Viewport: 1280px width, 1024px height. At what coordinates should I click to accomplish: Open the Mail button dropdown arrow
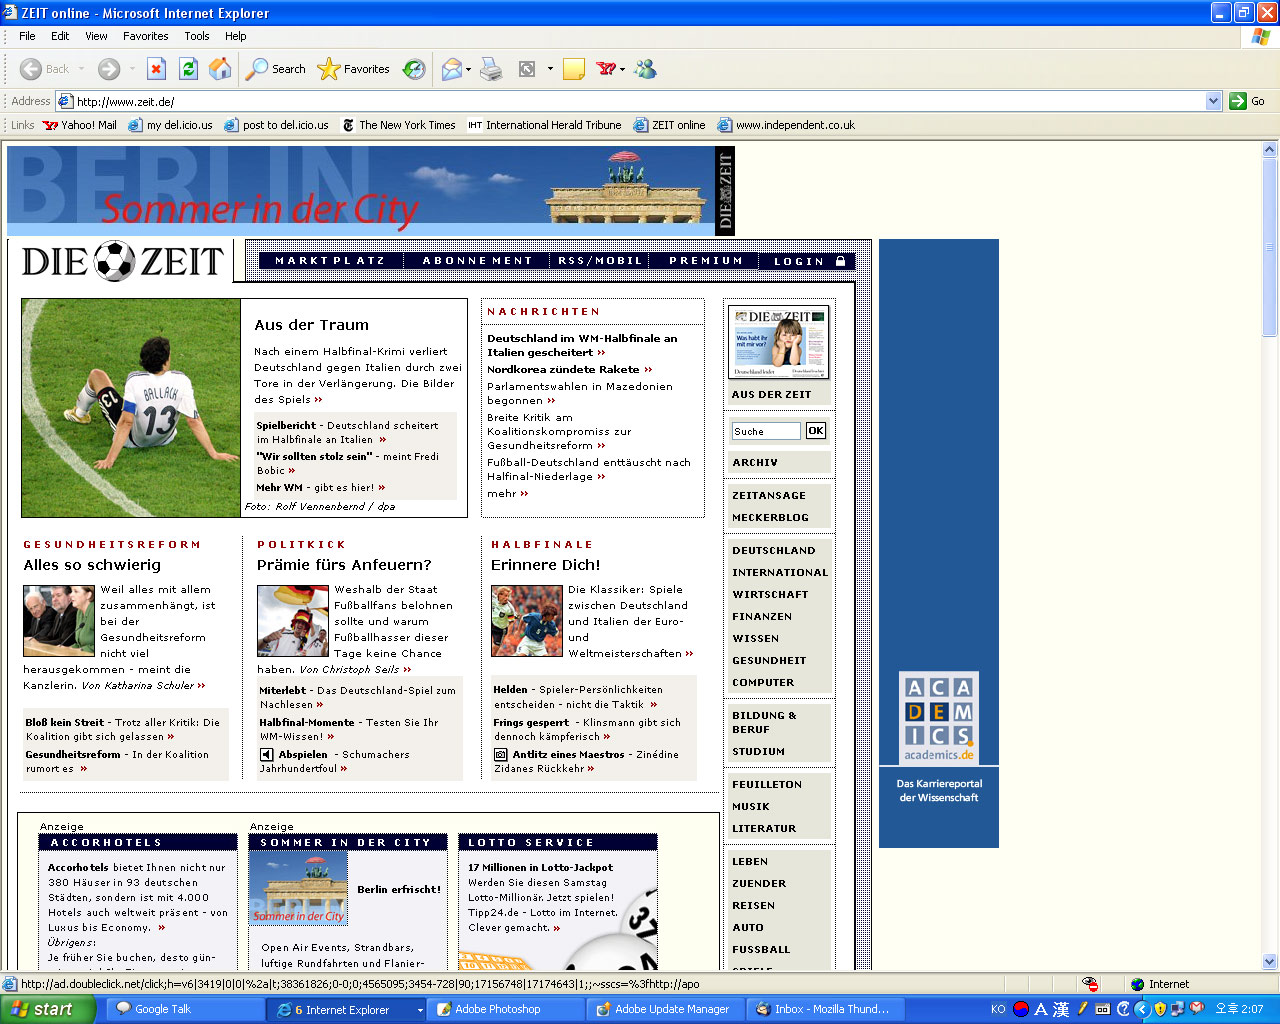(x=468, y=70)
